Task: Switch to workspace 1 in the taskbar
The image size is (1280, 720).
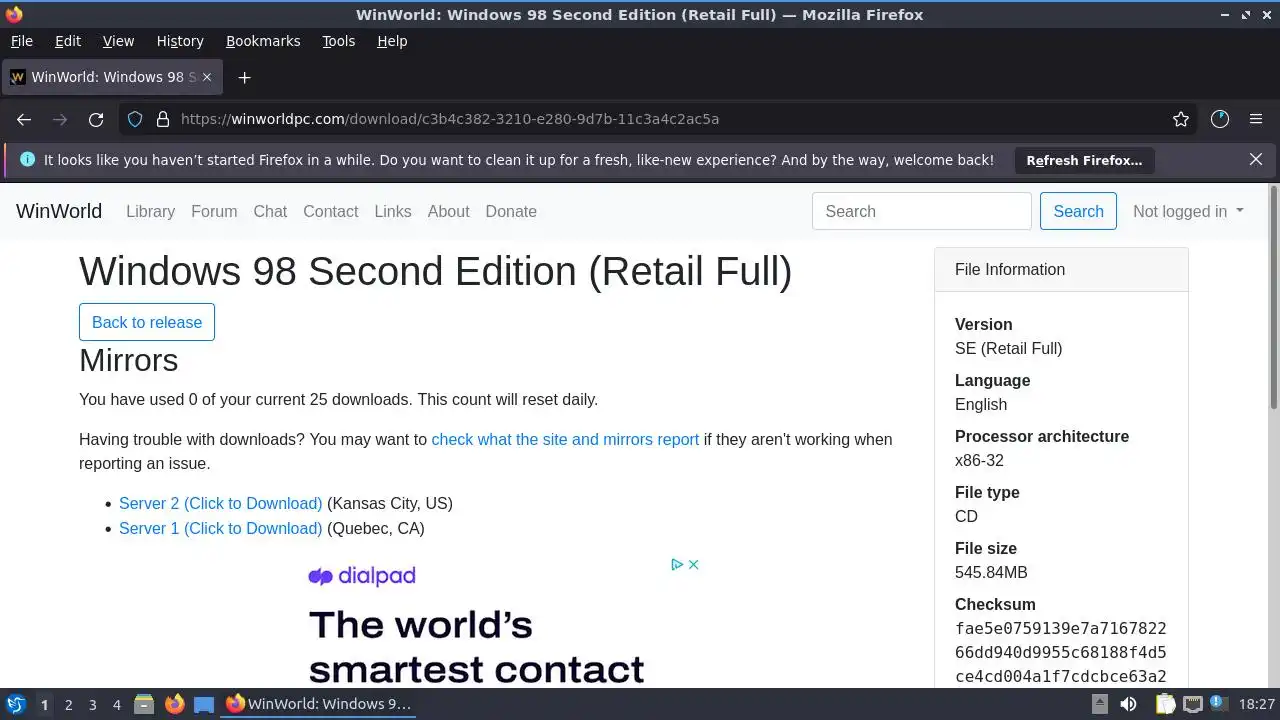Action: pos(44,704)
